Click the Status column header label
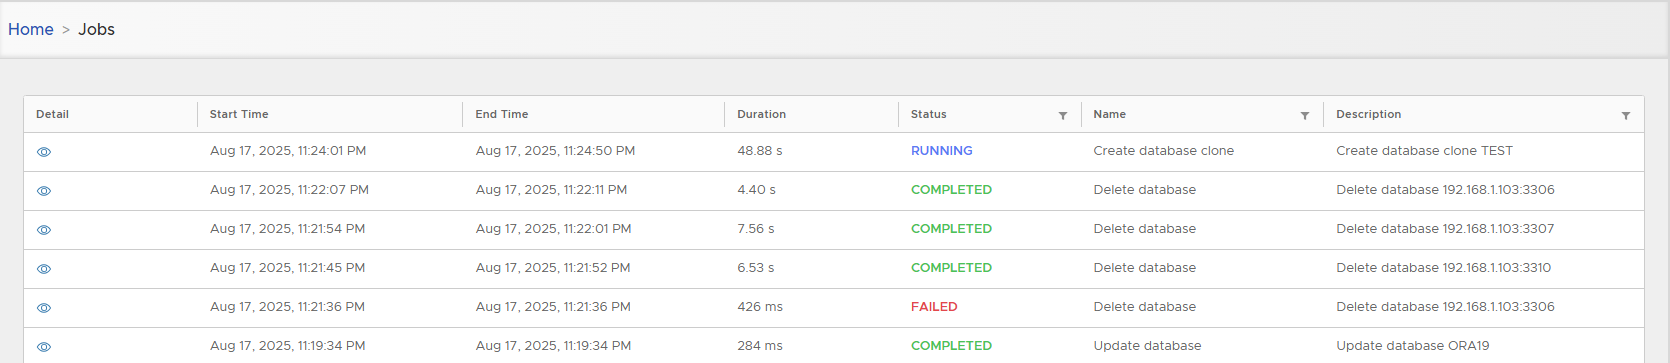Image resolution: width=1670 pixels, height=363 pixels. click(929, 114)
